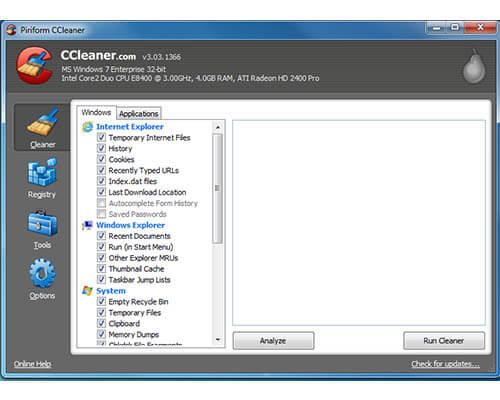Open the Cleaner section broom icon
500x400 pixels.
coord(43,122)
